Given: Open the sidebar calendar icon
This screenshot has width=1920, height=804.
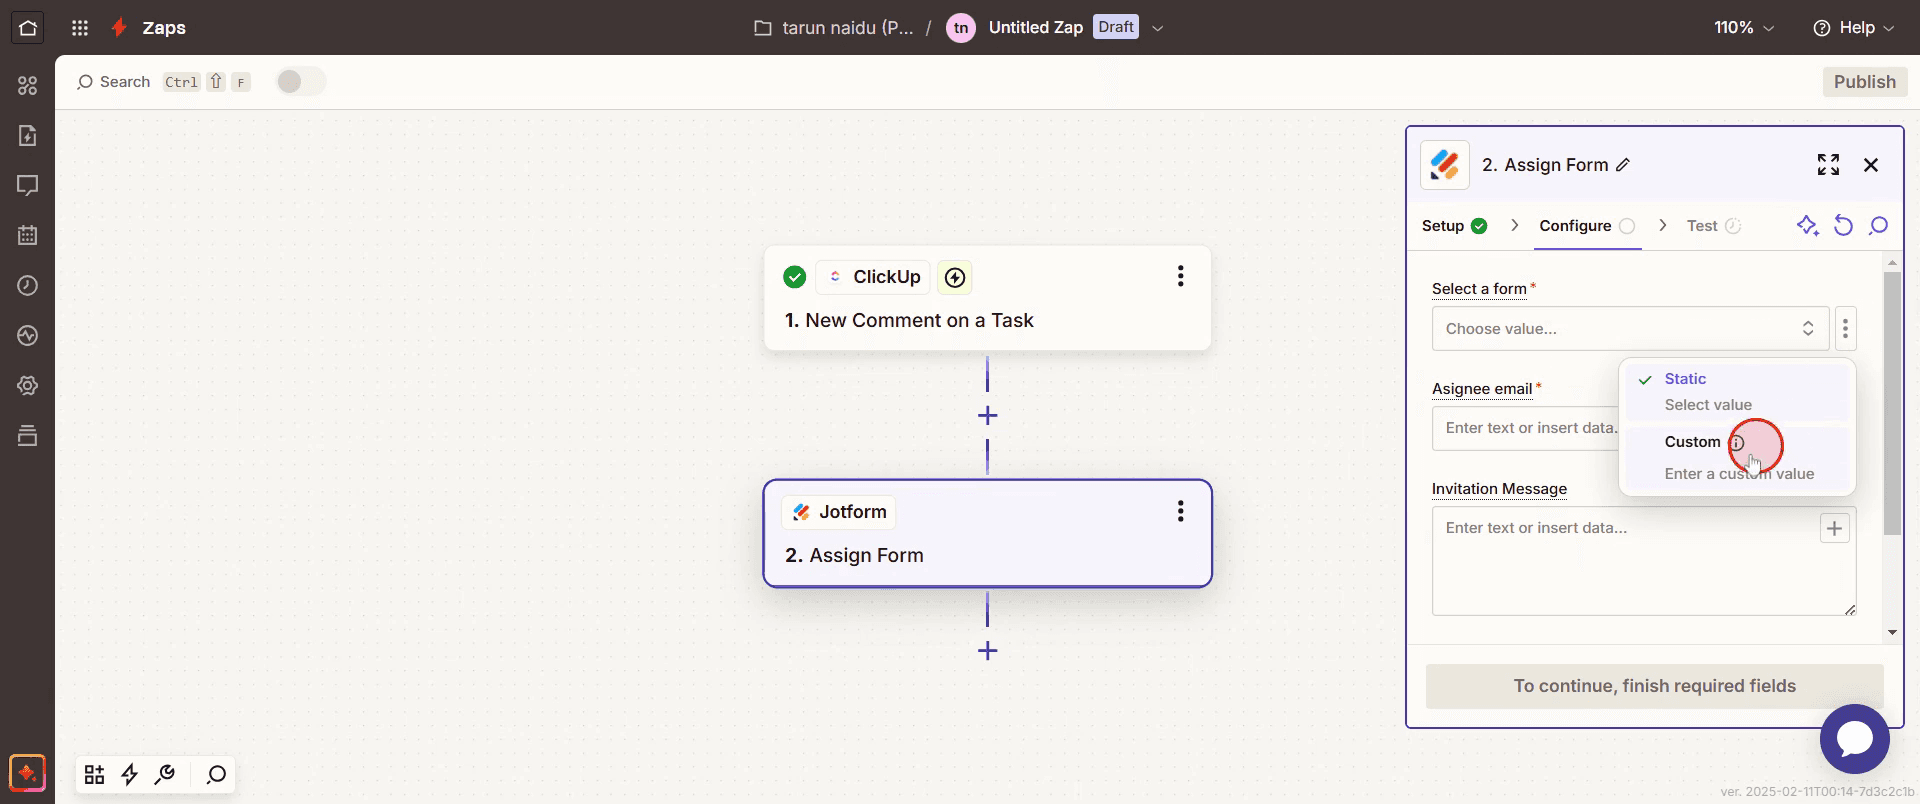Looking at the screenshot, I should coord(27,236).
